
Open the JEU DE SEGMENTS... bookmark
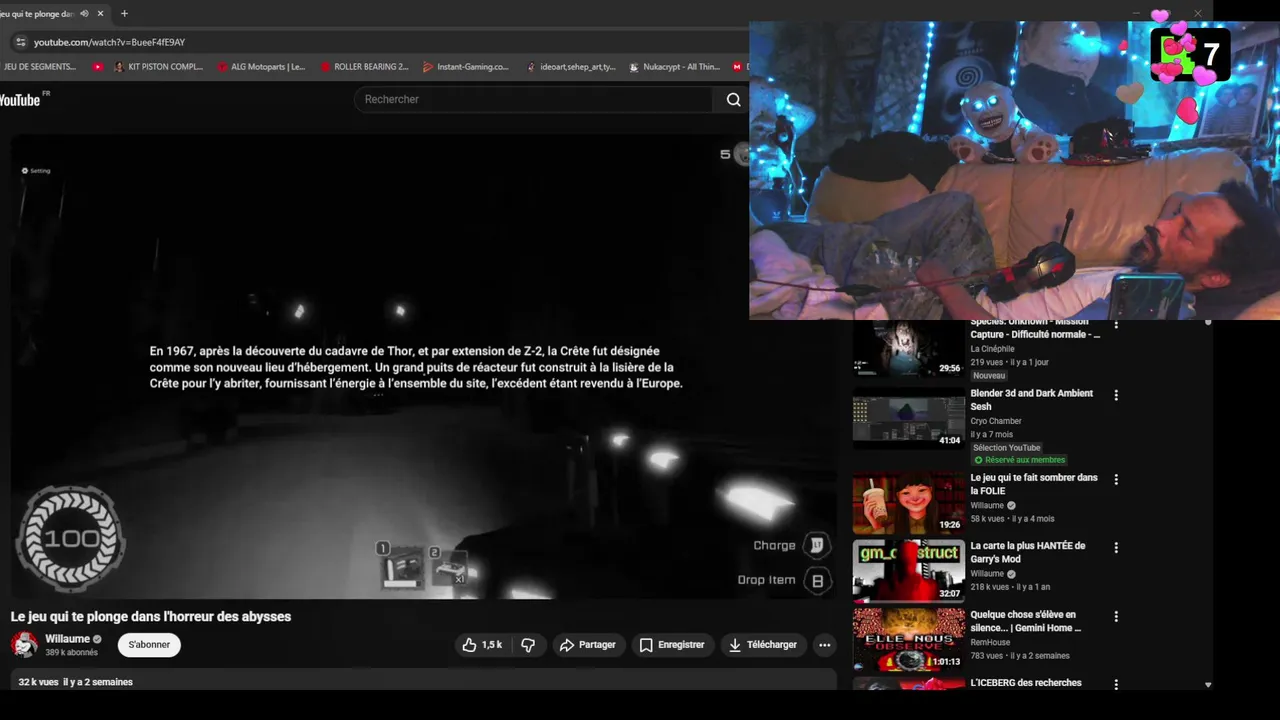tap(39, 67)
